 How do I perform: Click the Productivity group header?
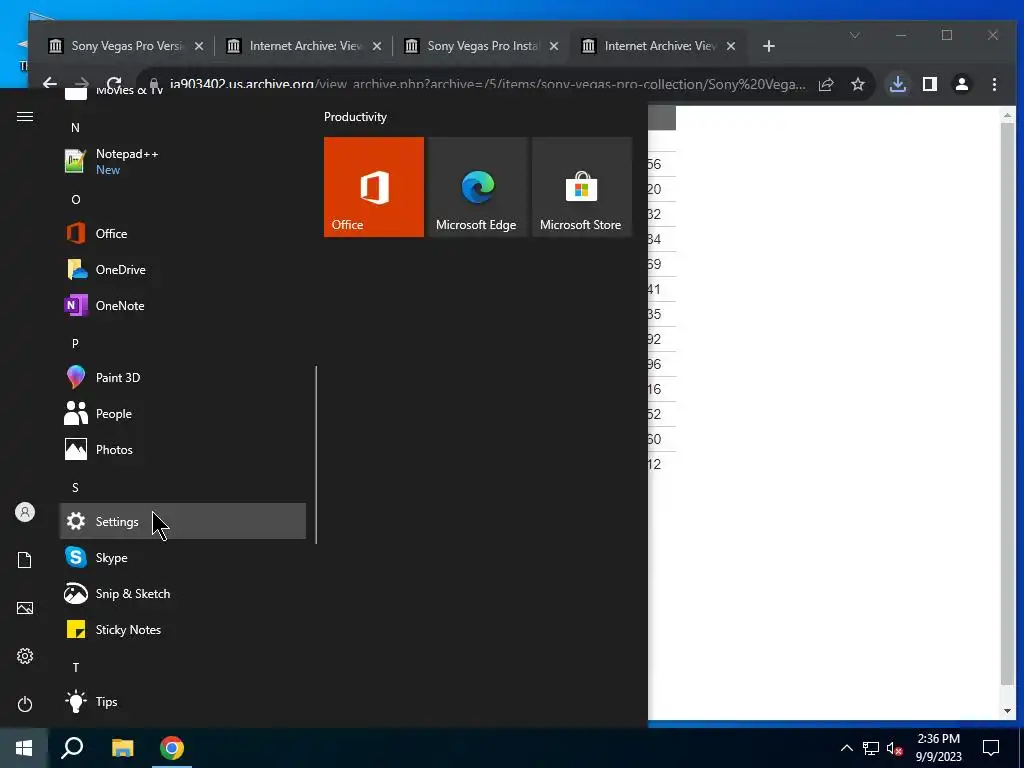pyautogui.click(x=355, y=117)
